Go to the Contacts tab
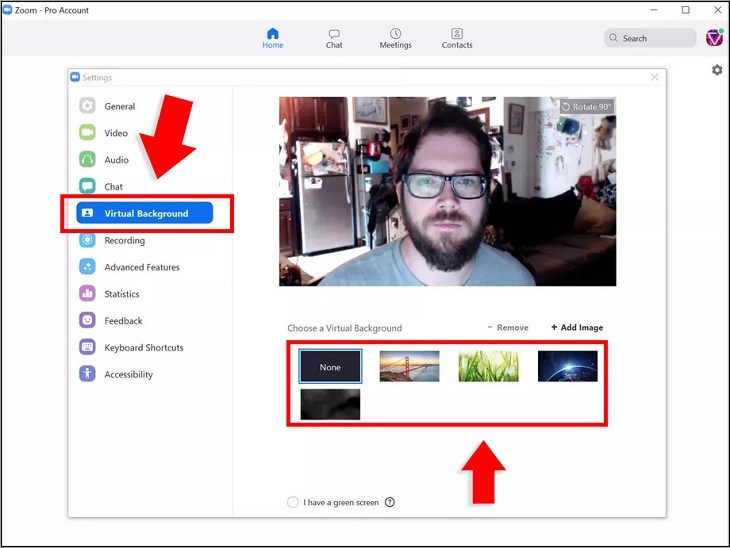730x548 pixels. [457, 38]
